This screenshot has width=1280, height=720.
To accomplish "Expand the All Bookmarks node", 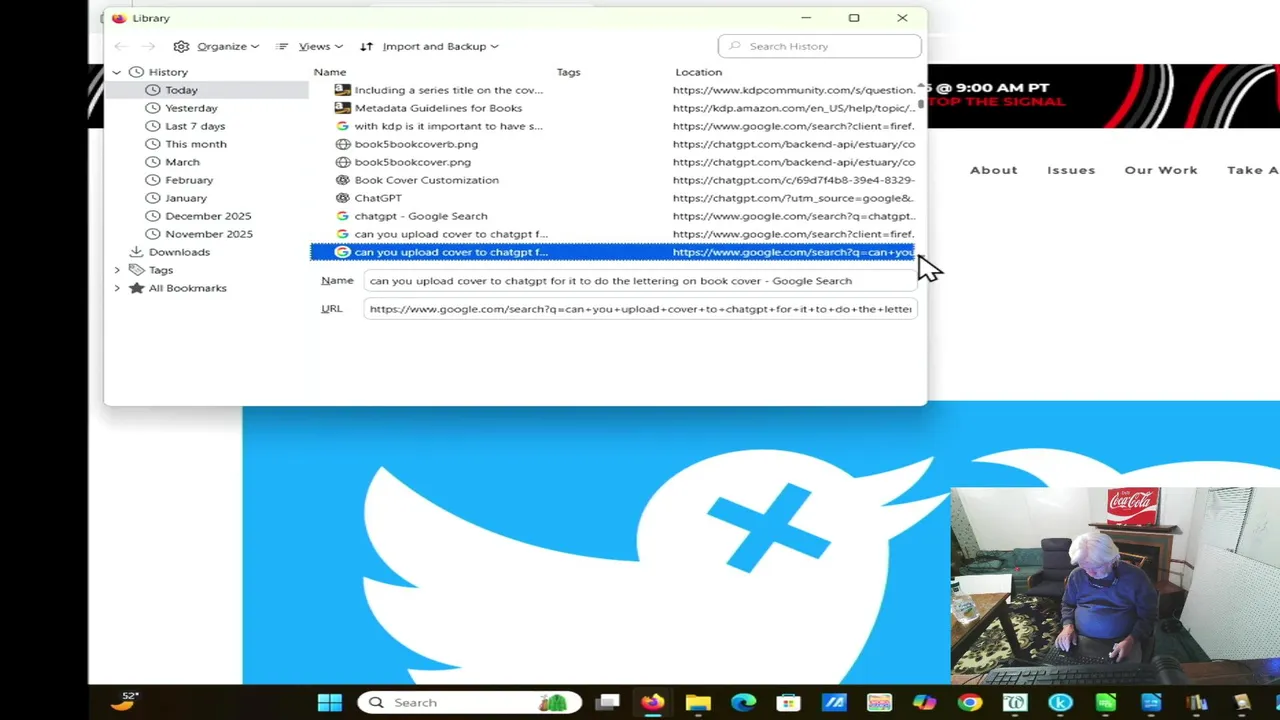I will tap(117, 288).
